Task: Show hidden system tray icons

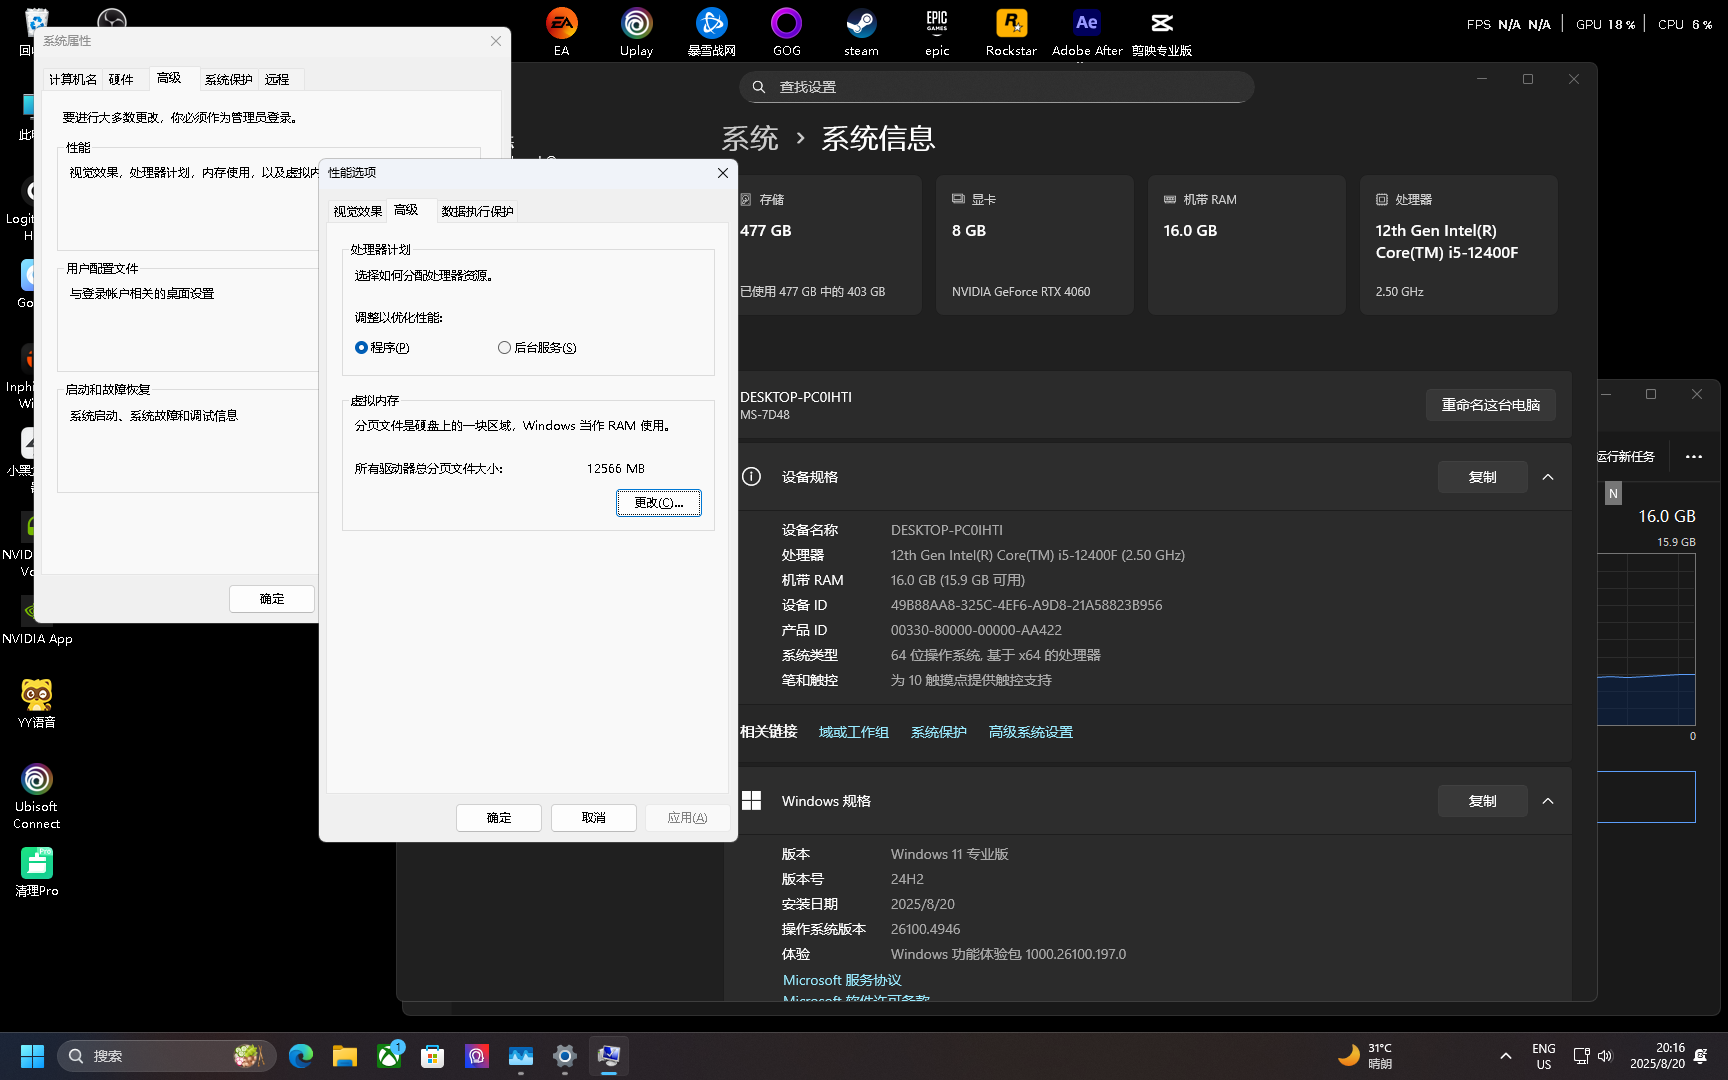Action: (1506, 1056)
